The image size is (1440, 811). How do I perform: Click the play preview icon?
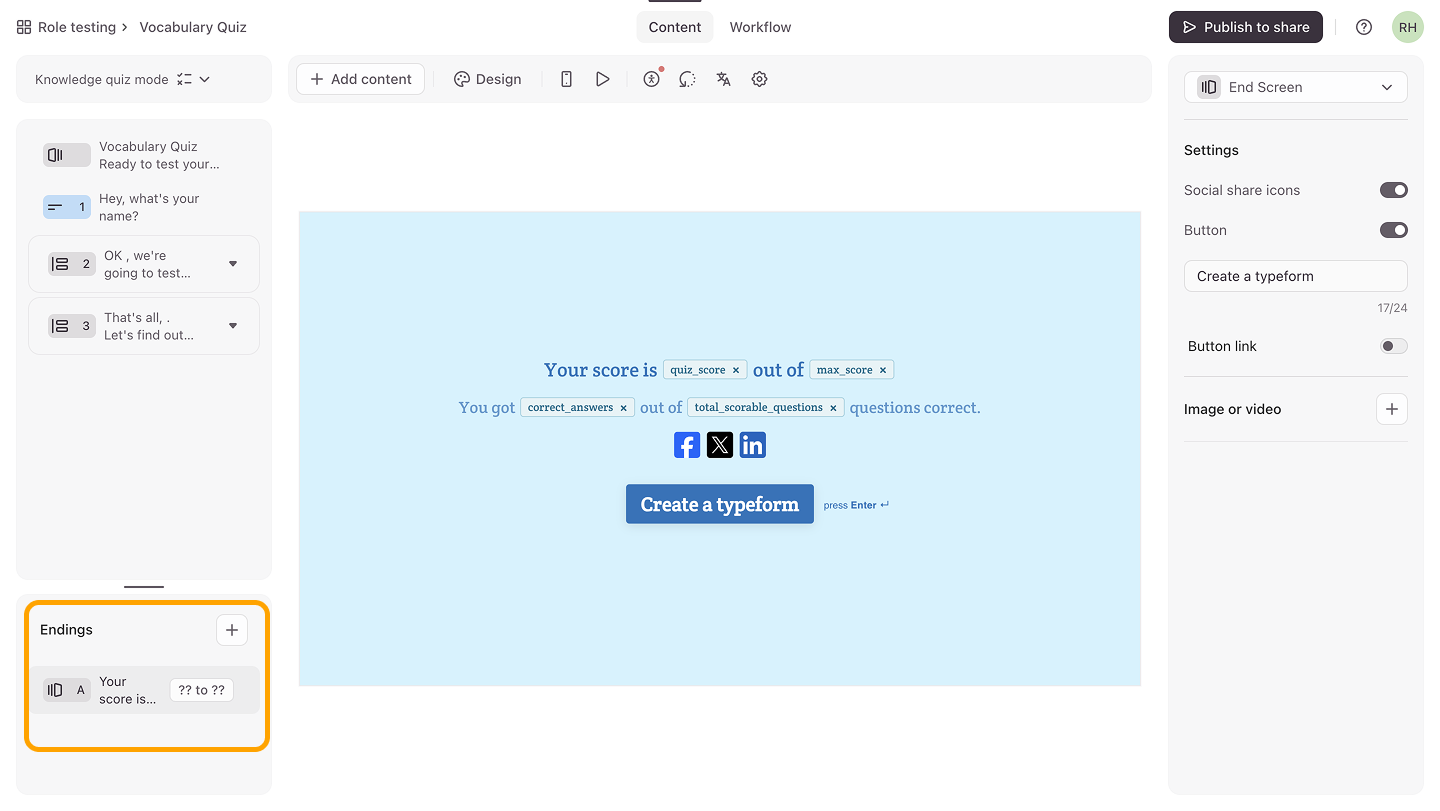(602, 79)
